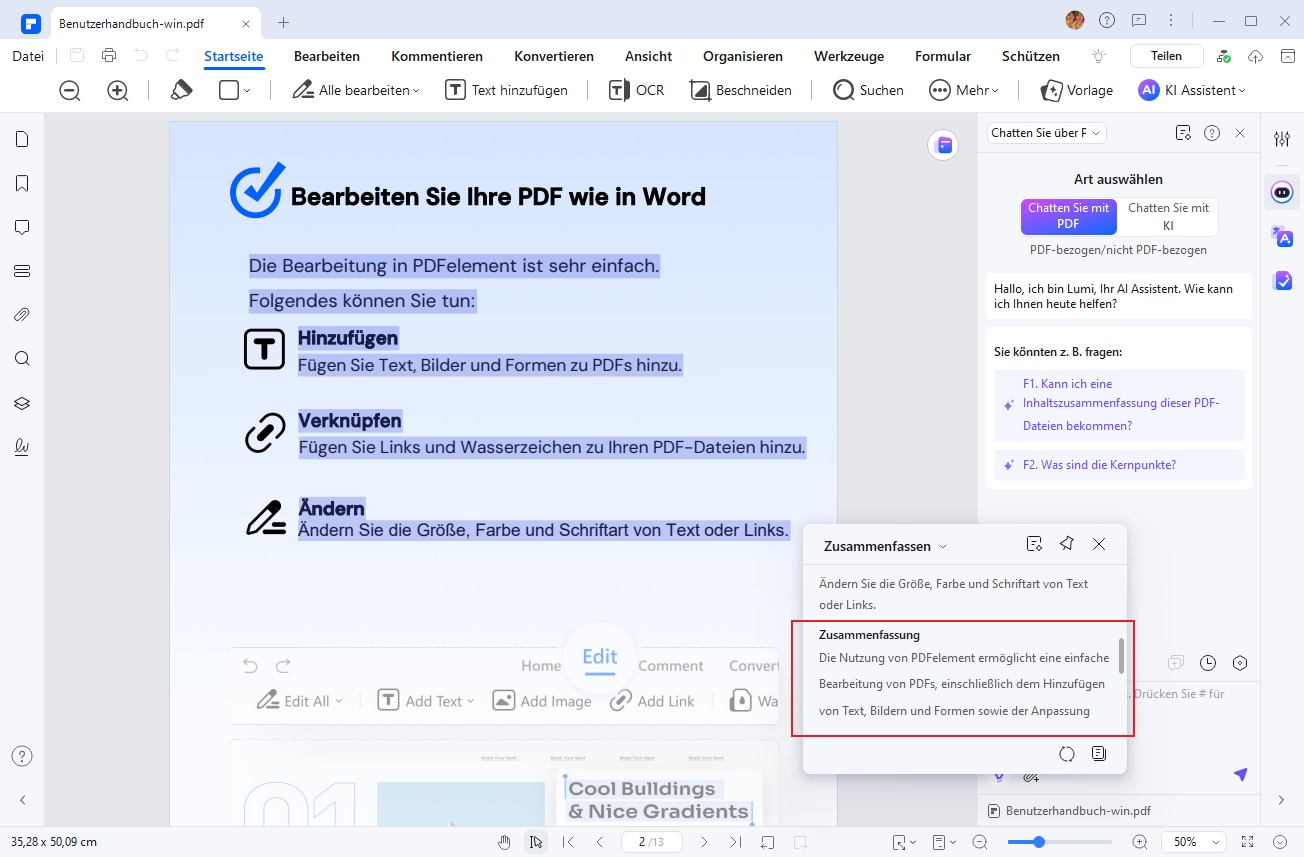Click the cloud upload icon
Screen dimensions: 1304x857
[x=1257, y=56]
